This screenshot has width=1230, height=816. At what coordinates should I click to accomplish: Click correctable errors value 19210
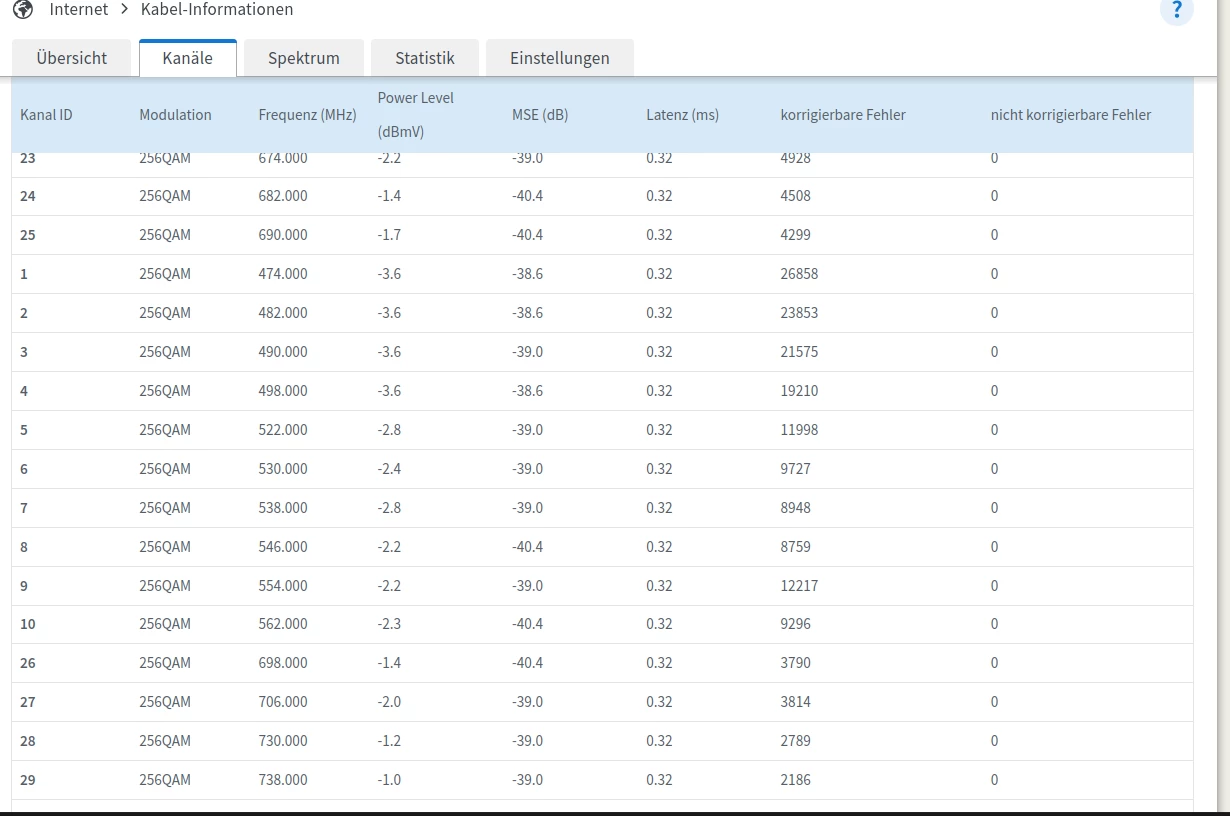pyautogui.click(x=799, y=391)
